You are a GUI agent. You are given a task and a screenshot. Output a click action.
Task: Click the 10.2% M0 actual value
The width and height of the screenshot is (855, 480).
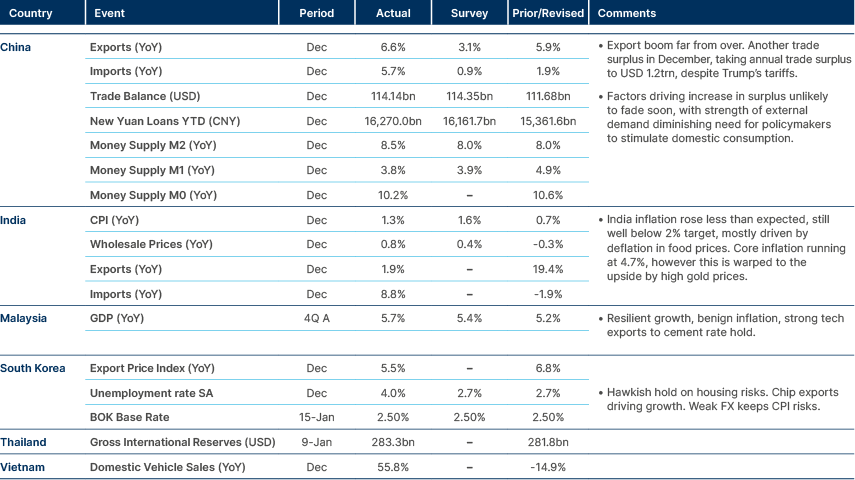pyautogui.click(x=393, y=195)
